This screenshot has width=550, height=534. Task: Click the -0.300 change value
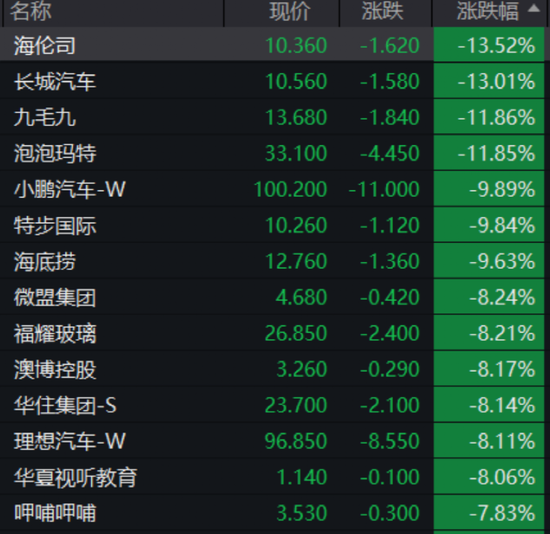pyautogui.click(x=390, y=513)
